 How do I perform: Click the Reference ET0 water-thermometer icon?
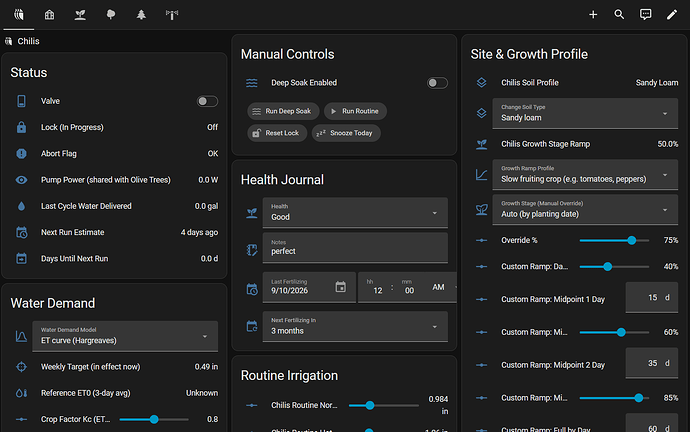[x=21, y=393]
